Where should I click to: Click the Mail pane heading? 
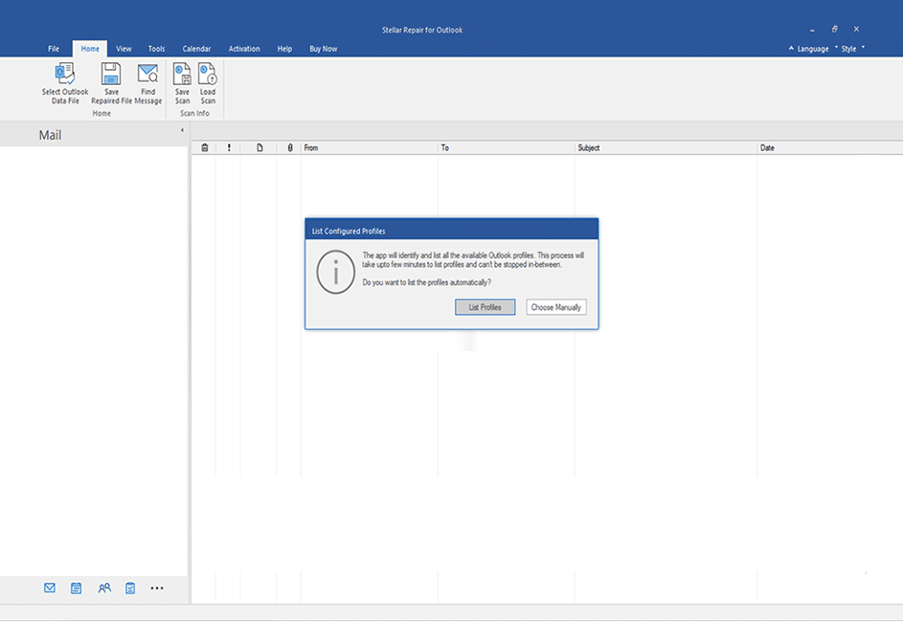pyautogui.click(x=50, y=135)
